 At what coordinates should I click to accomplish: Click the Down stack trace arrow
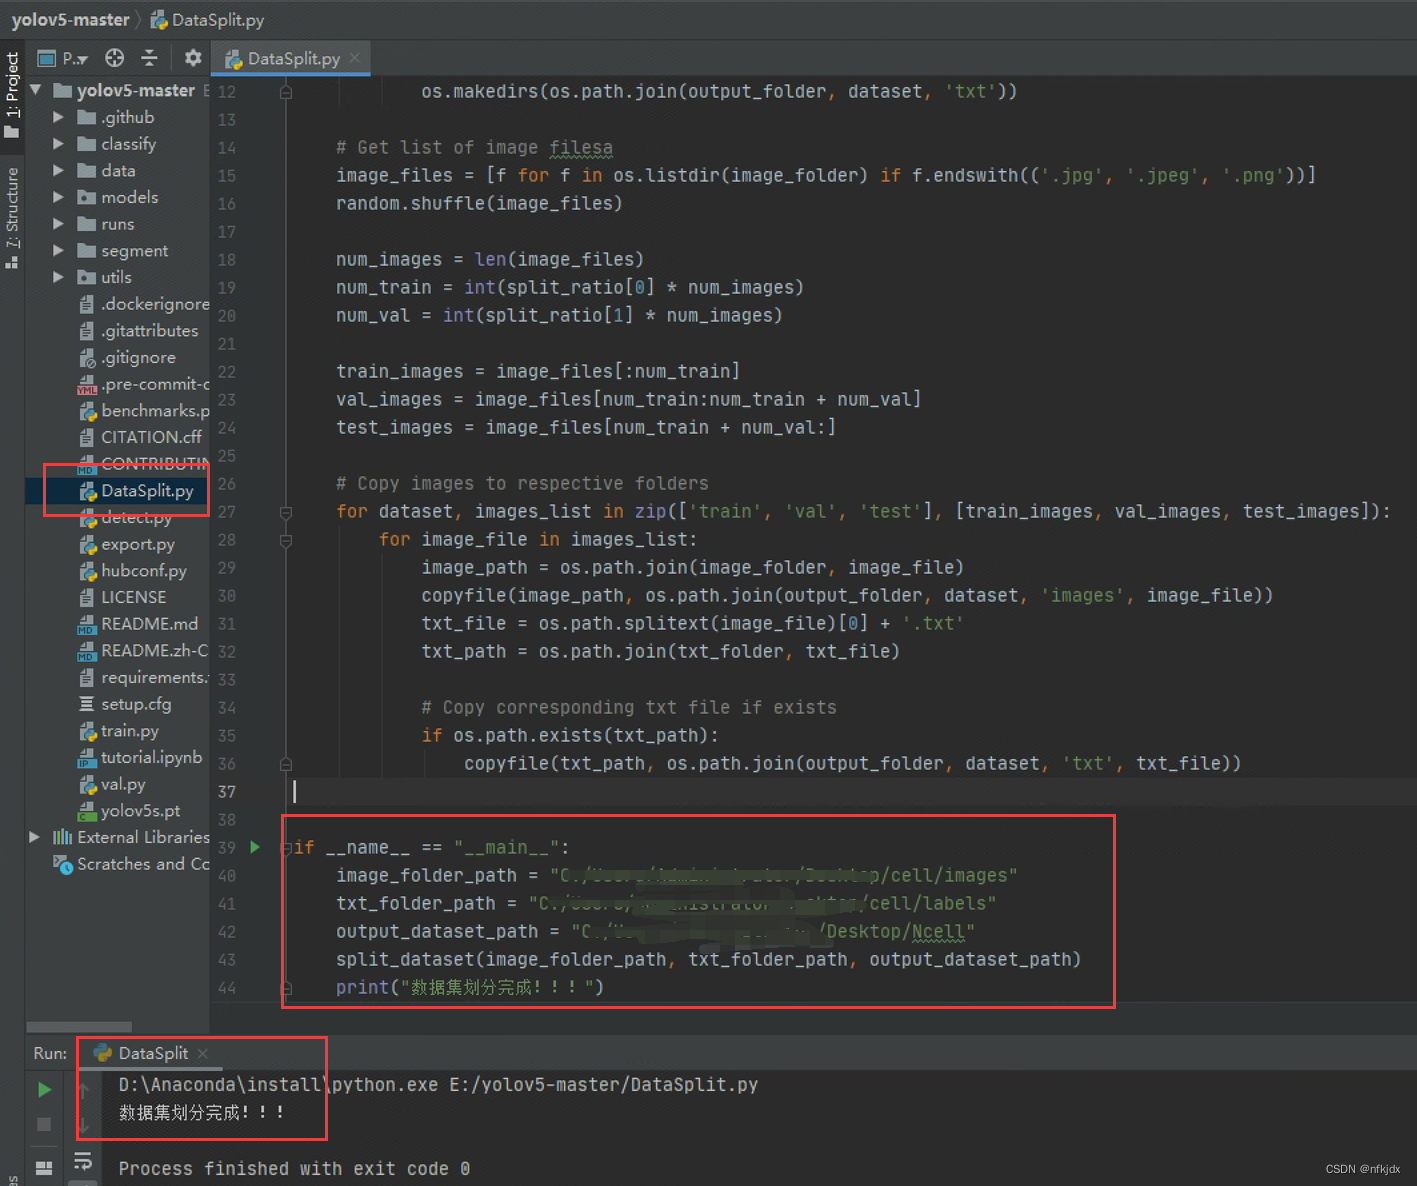click(84, 1125)
